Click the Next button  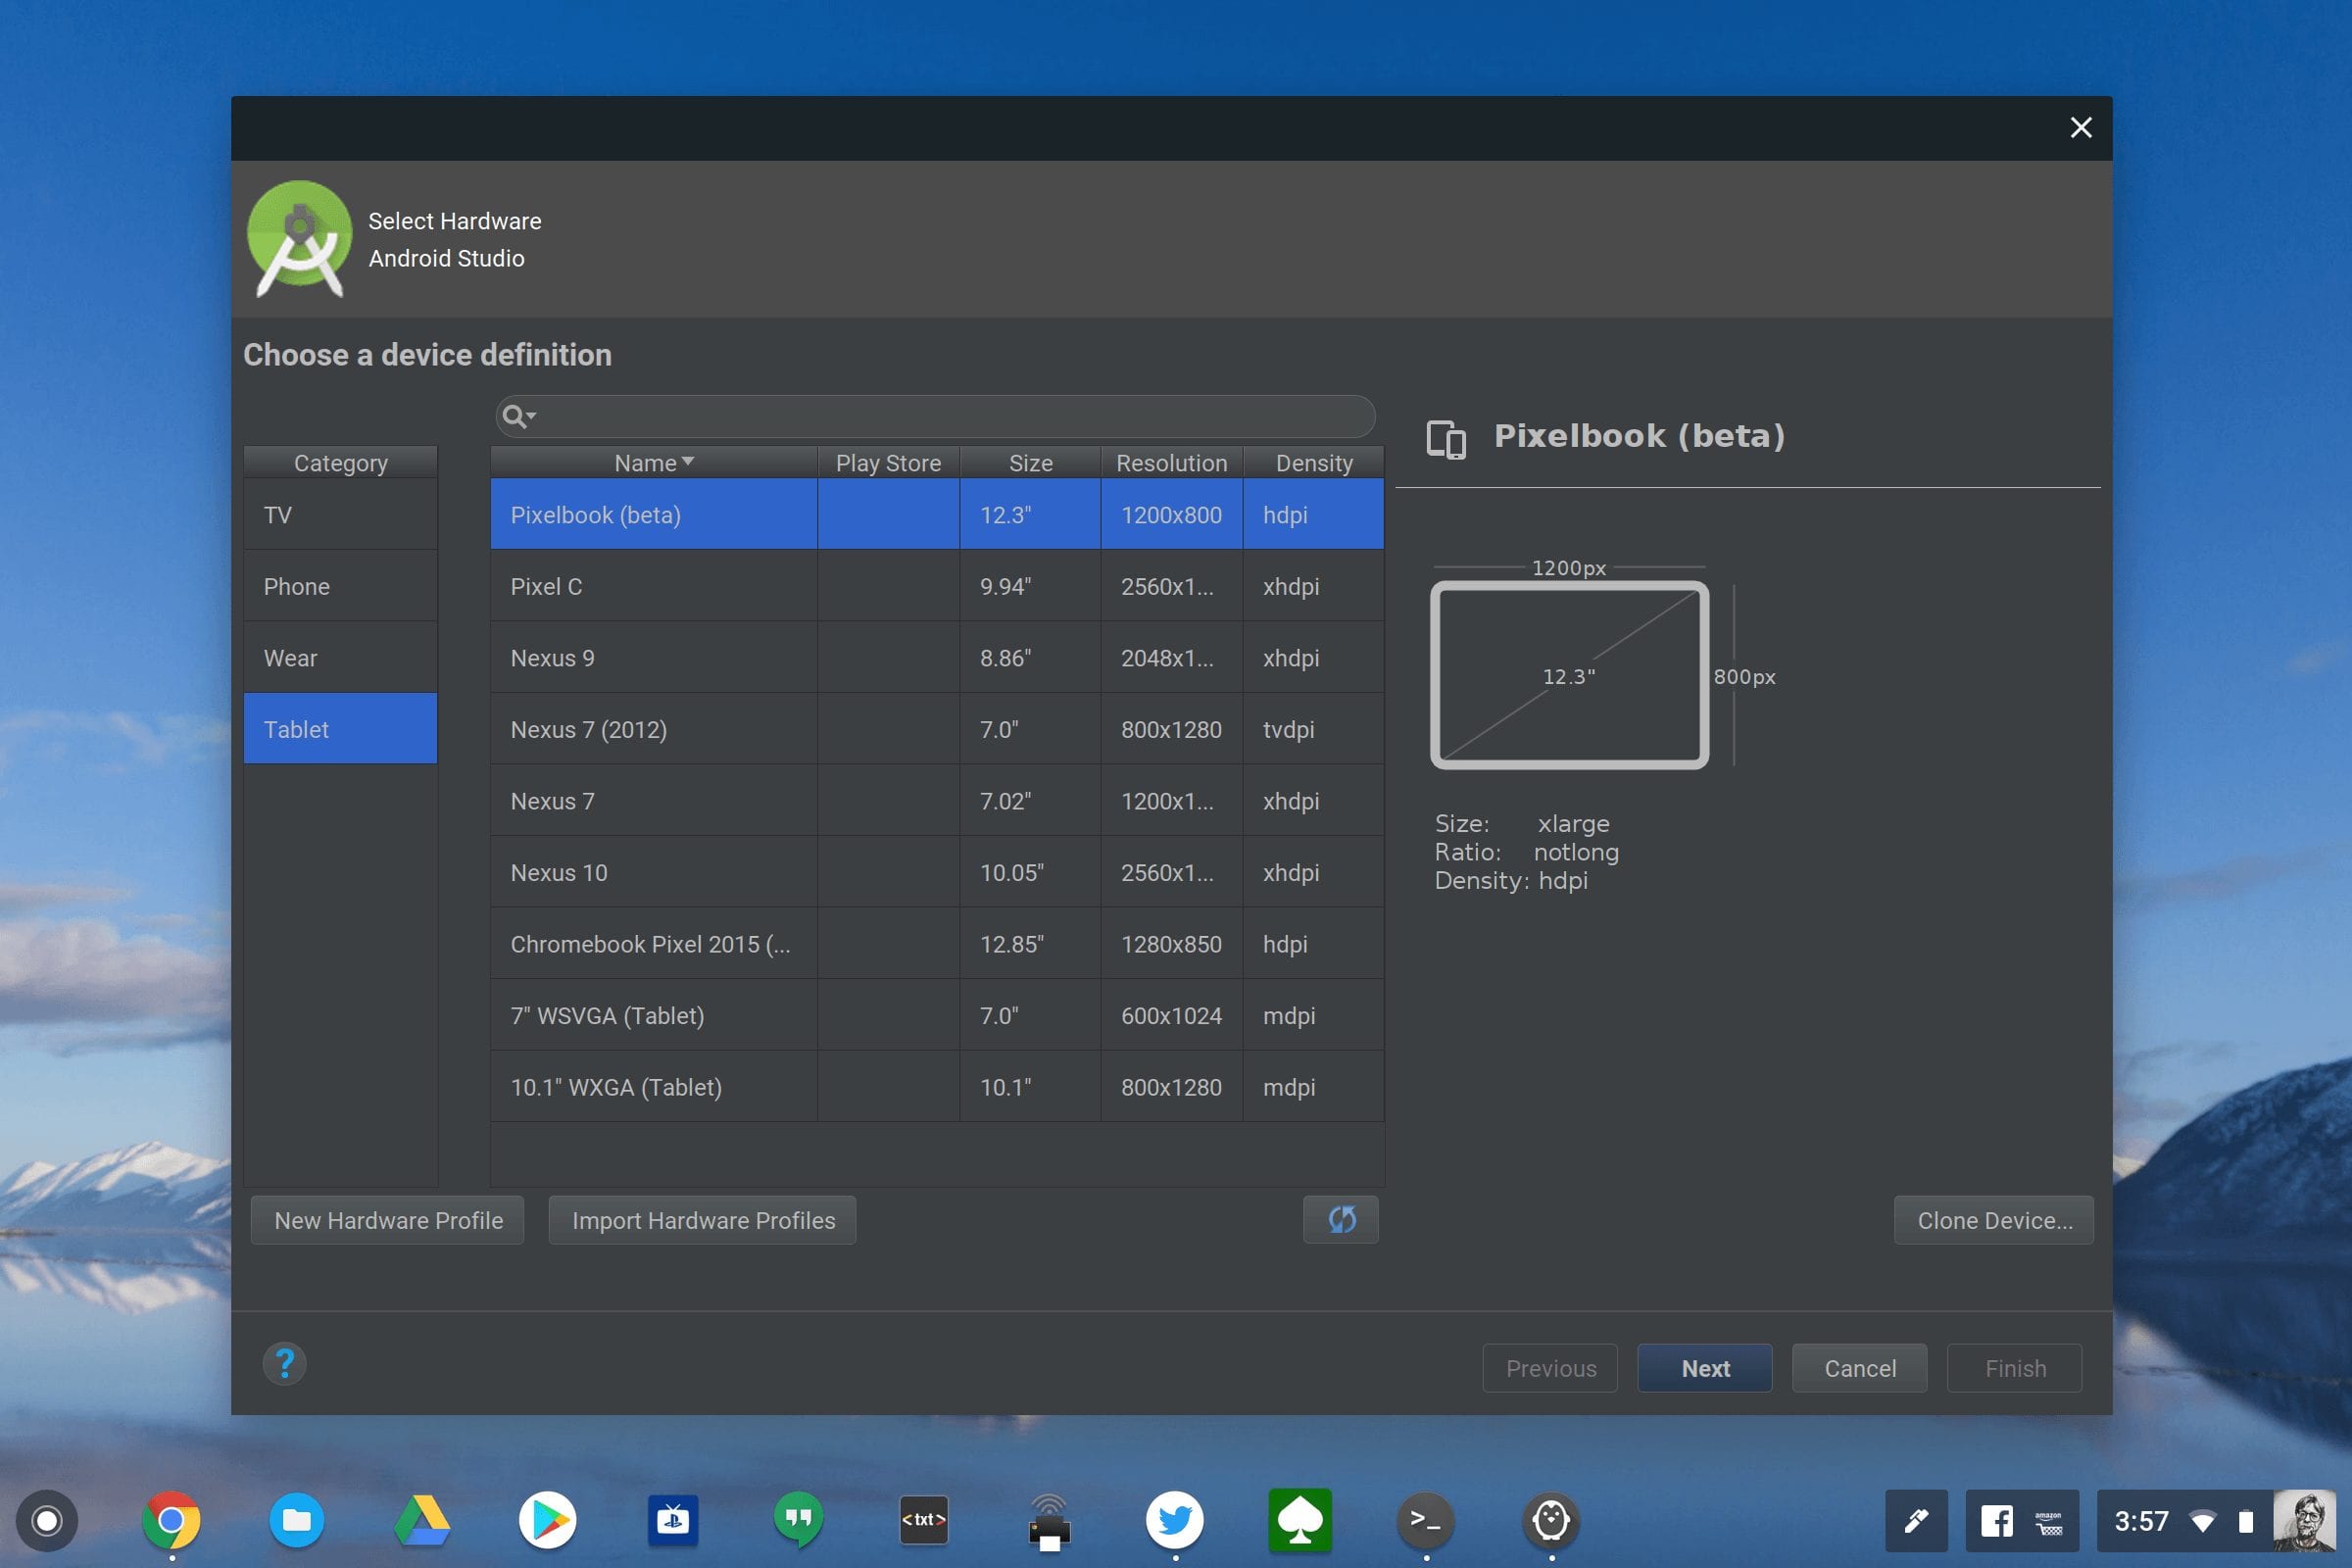(1705, 1368)
